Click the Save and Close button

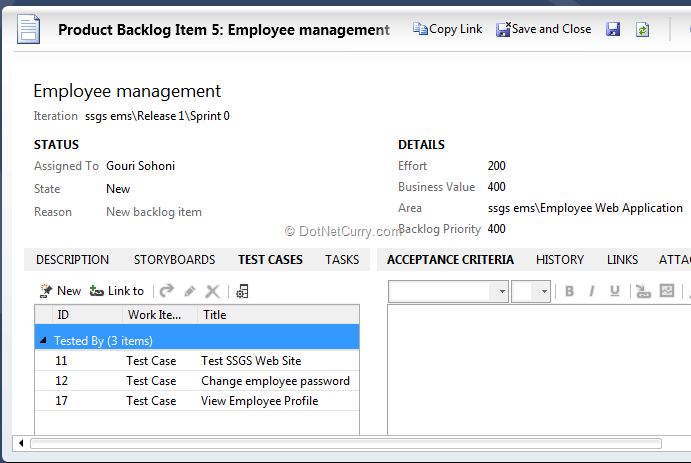click(x=544, y=29)
